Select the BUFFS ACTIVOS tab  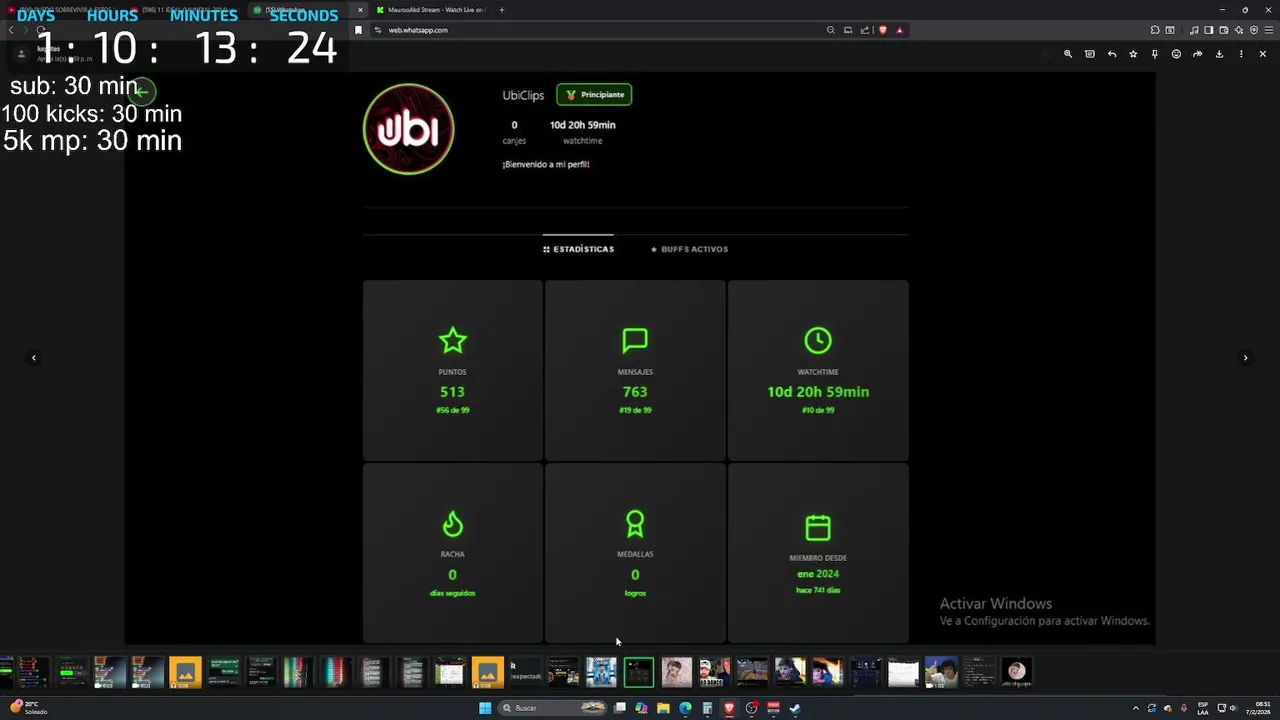click(x=689, y=249)
